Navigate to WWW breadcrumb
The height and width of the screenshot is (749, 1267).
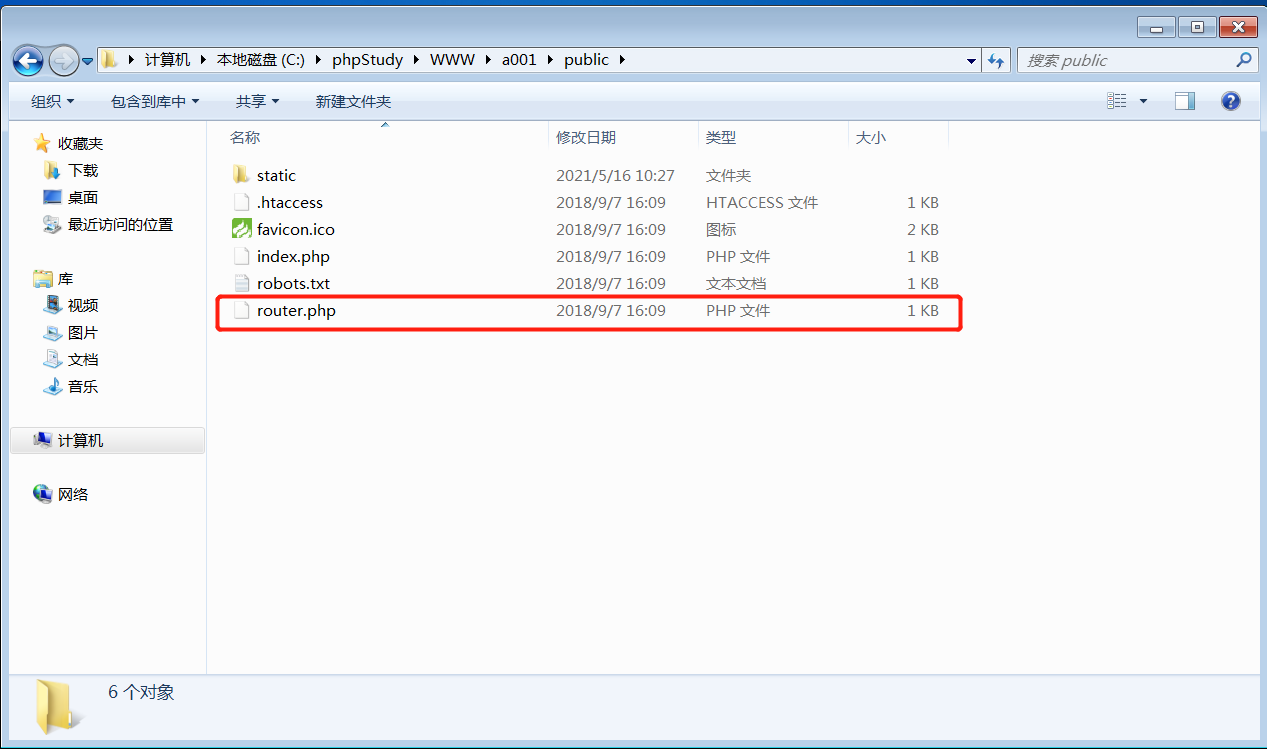tap(453, 60)
